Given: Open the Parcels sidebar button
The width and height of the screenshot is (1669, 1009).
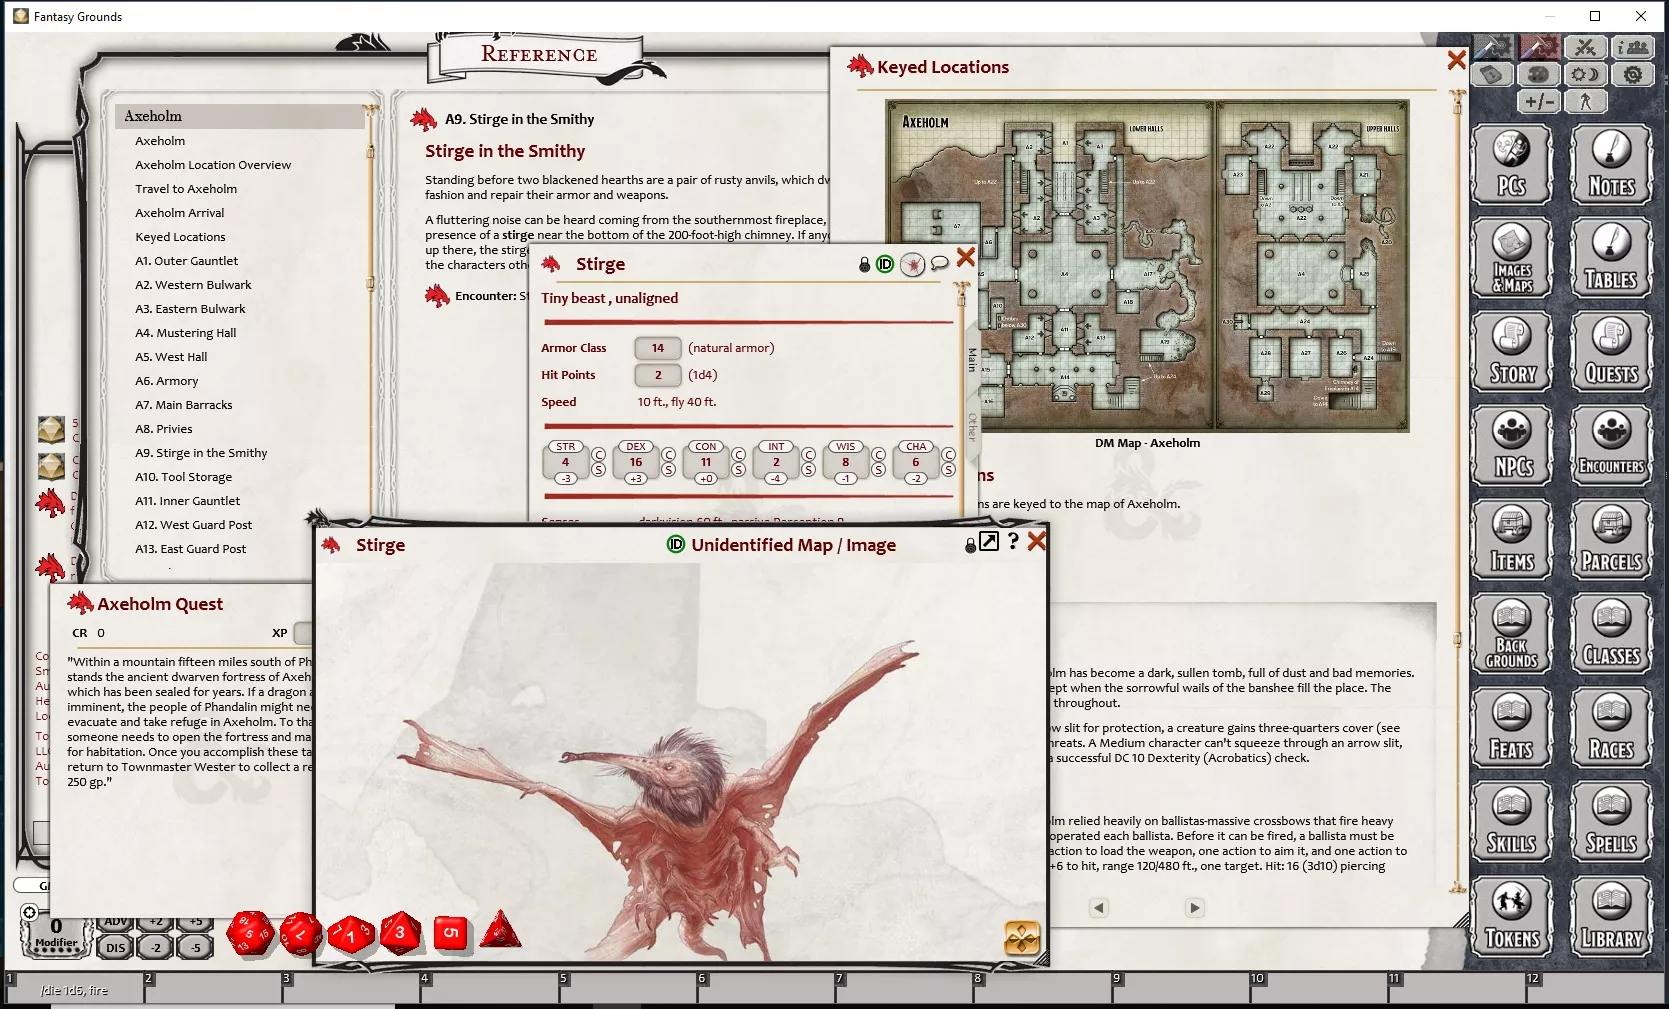Looking at the screenshot, I should coord(1611,539).
